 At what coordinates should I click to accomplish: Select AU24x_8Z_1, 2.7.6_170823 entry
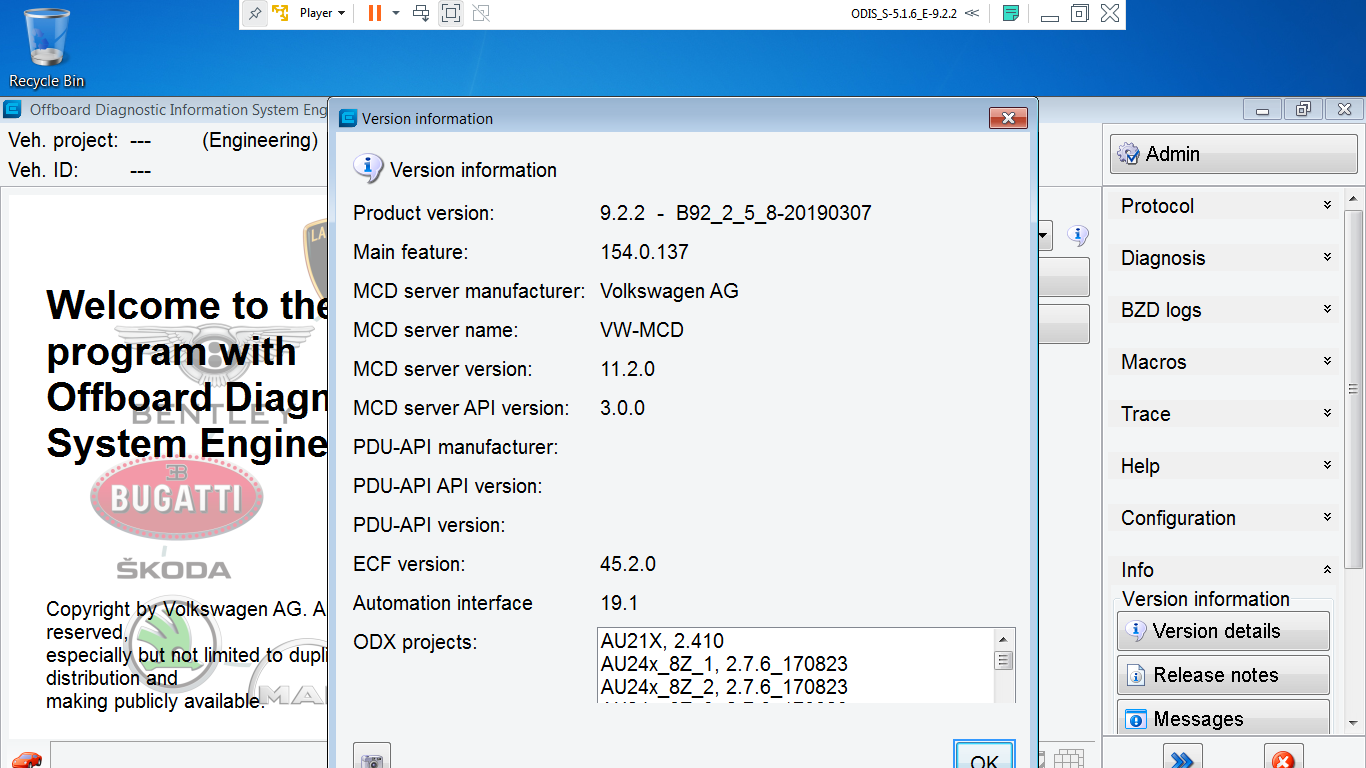pyautogui.click(x=724, y=664)
